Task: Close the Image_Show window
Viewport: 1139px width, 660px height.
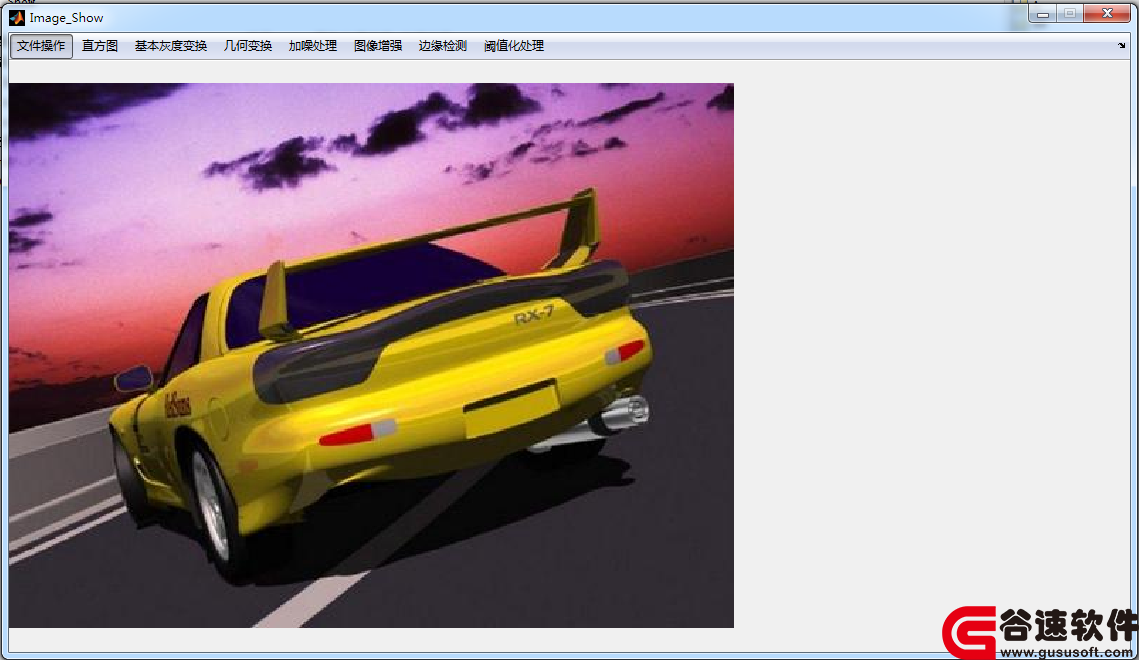Action: [x=1107, y=14]
